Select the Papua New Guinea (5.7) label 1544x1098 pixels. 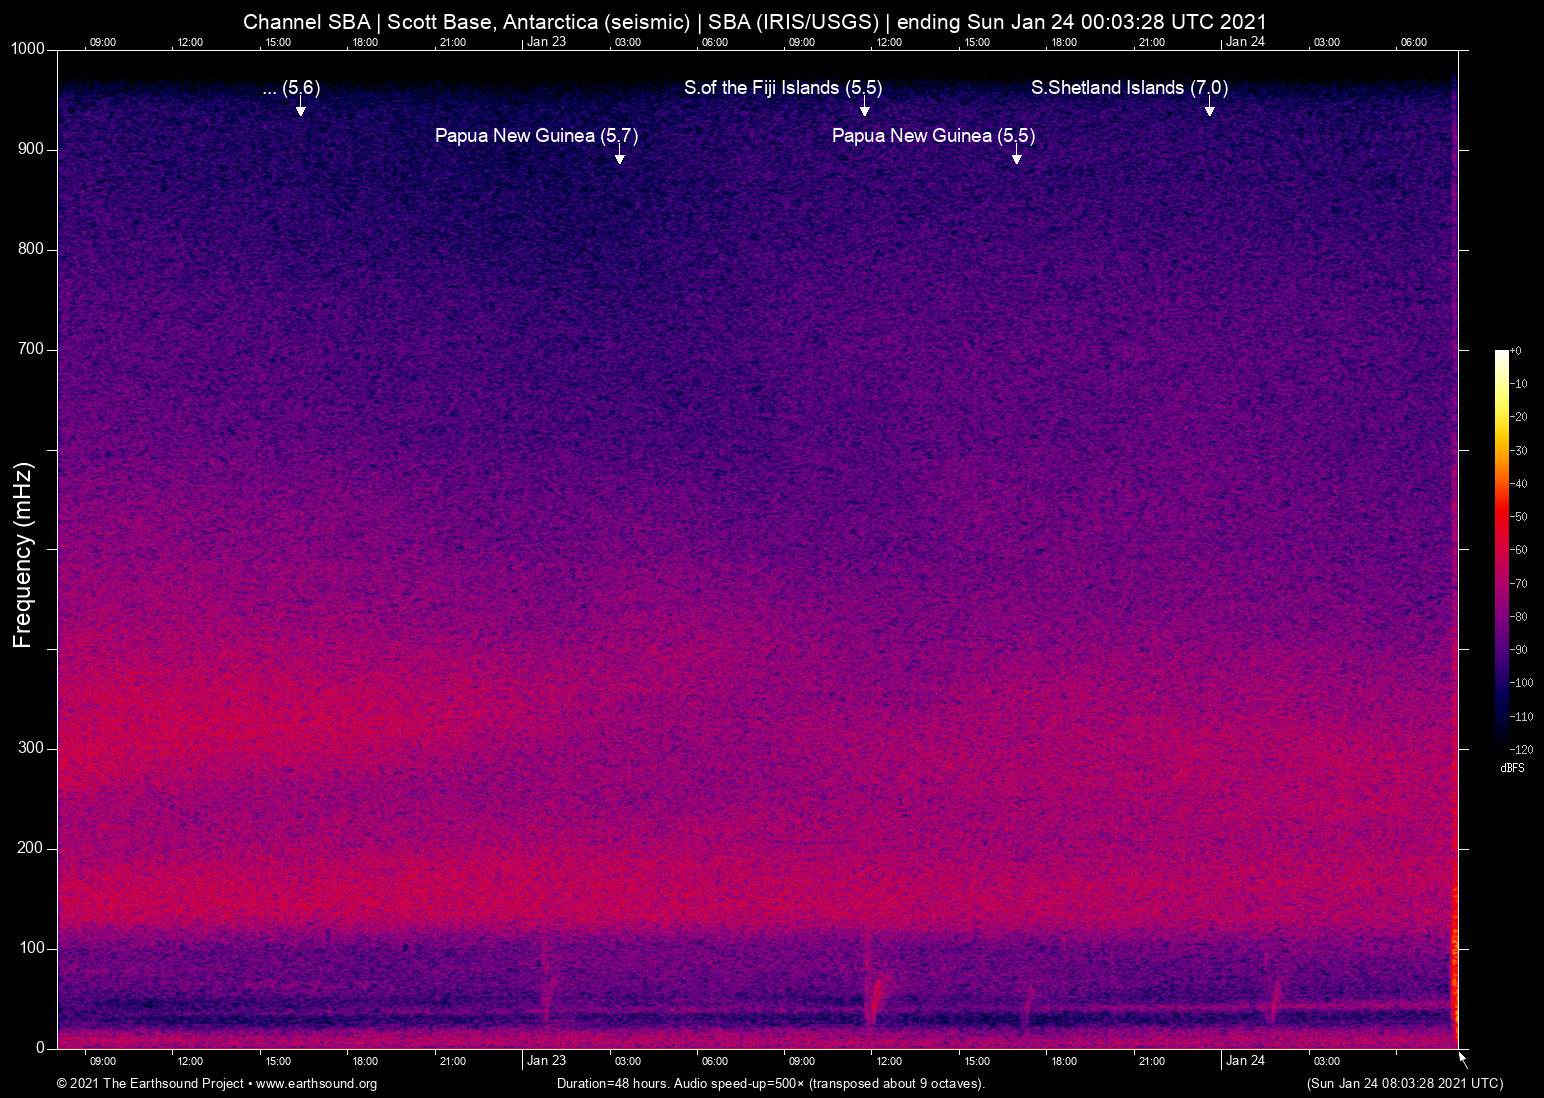536,136
